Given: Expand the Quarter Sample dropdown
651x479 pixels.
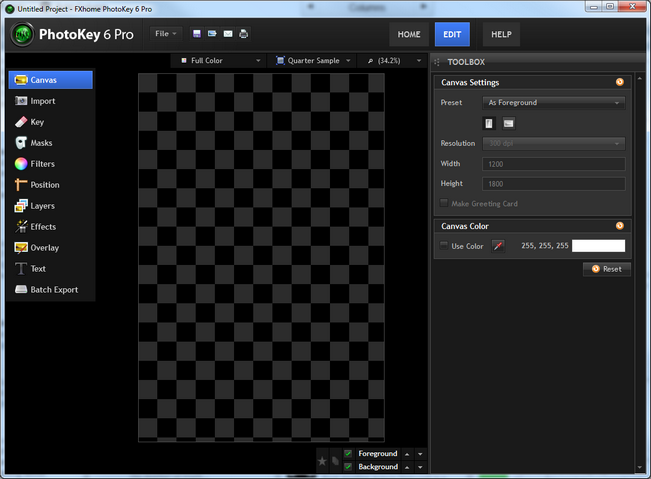Looking at the screenshot, I should [314, 61].
